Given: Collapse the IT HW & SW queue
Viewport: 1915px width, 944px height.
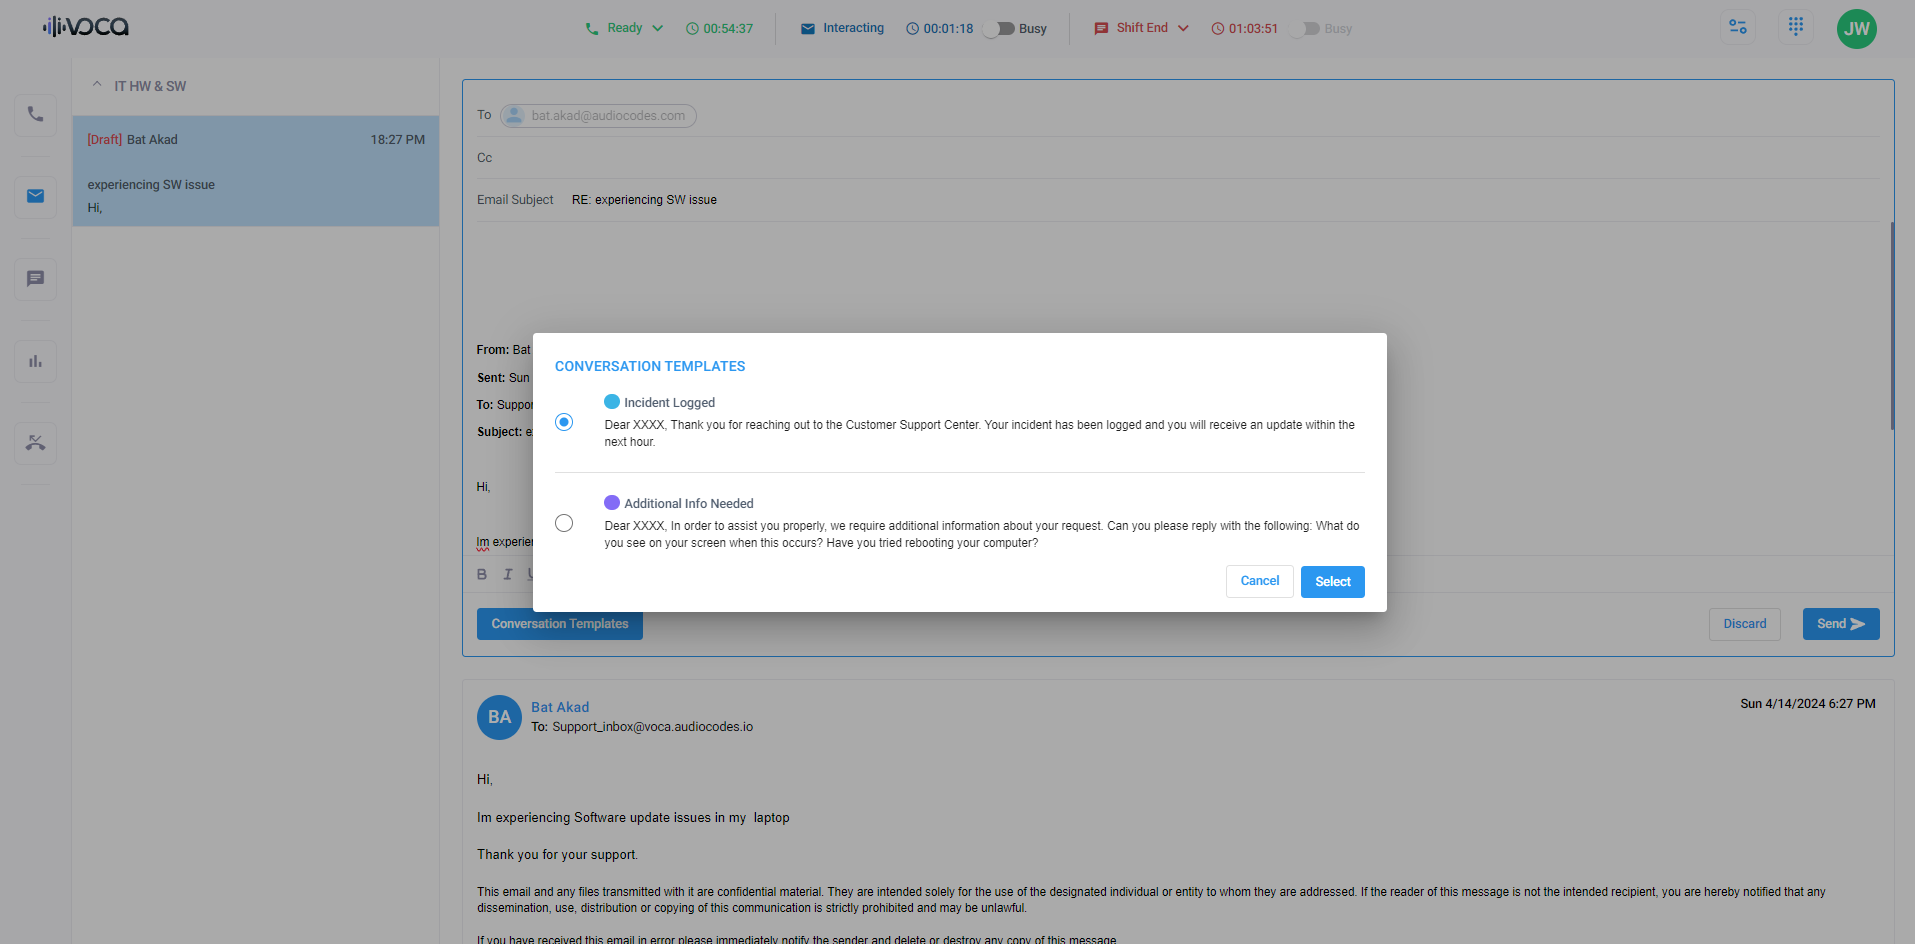Looking at the screenshot, I should point(97,85).
